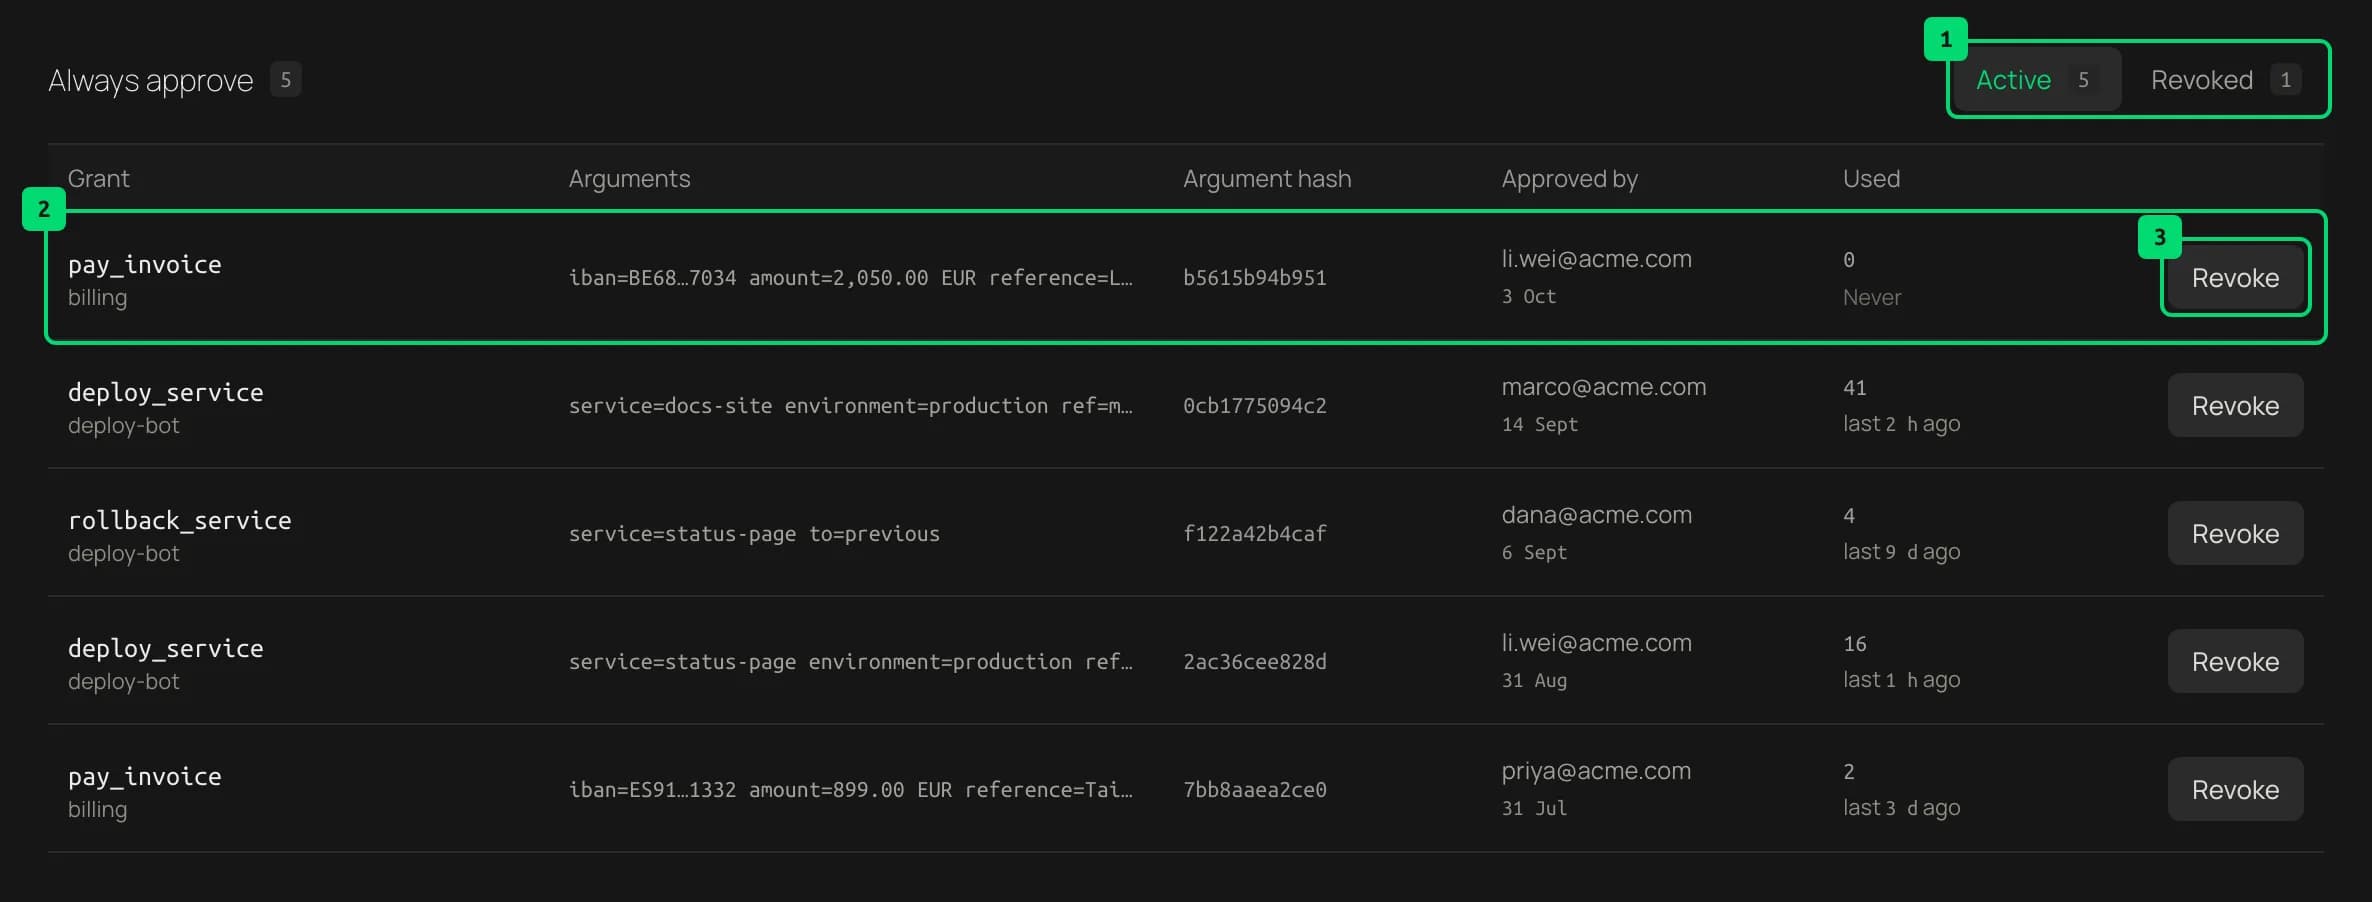Click the Used column header
The height and width of the screenshot is (902, 2372).
pyautogui.click(x=1871, y=178)
